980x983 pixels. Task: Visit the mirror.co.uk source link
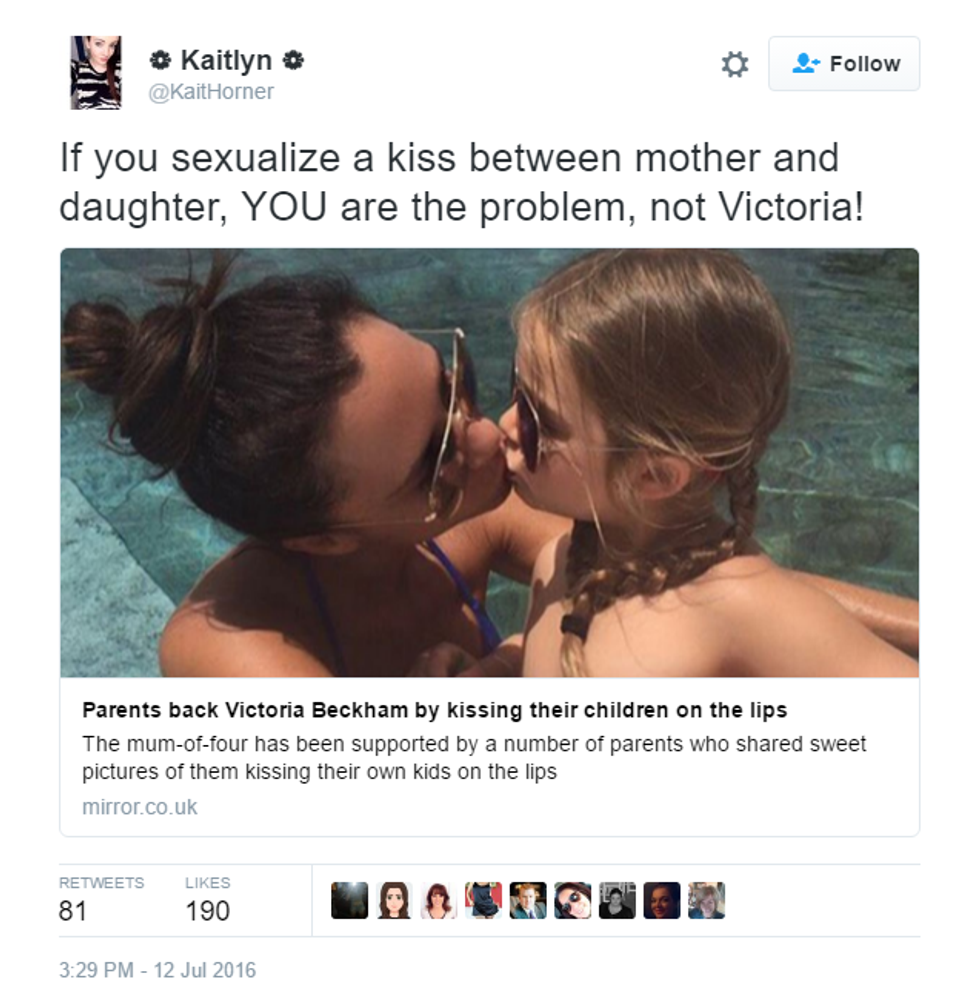[x=140, y=807]
